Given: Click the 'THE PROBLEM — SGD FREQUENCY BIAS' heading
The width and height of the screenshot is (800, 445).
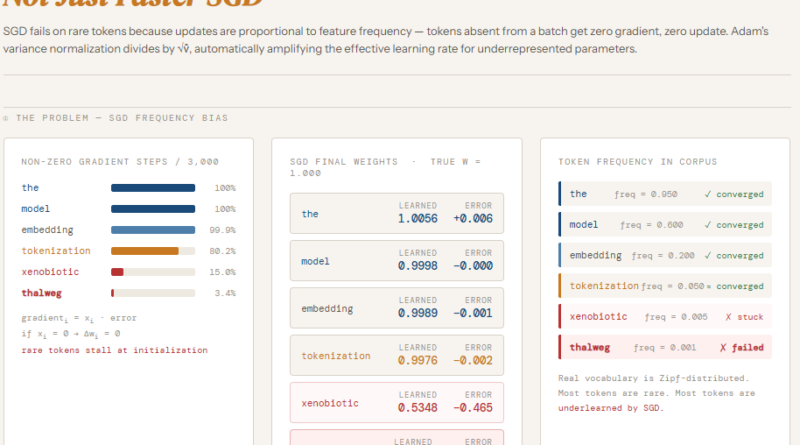Looking at the screenshot, I should point(122,118).
